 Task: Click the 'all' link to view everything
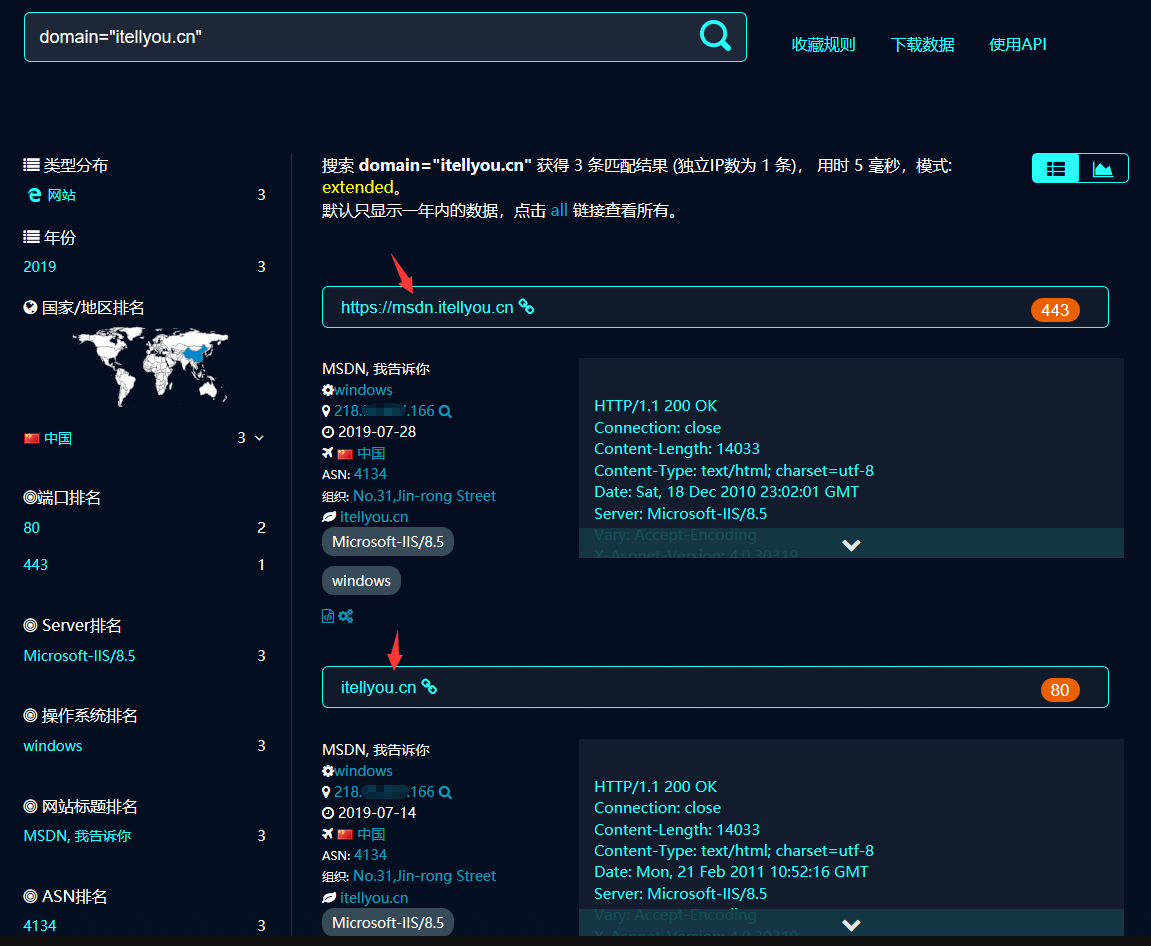click(559, 211)
